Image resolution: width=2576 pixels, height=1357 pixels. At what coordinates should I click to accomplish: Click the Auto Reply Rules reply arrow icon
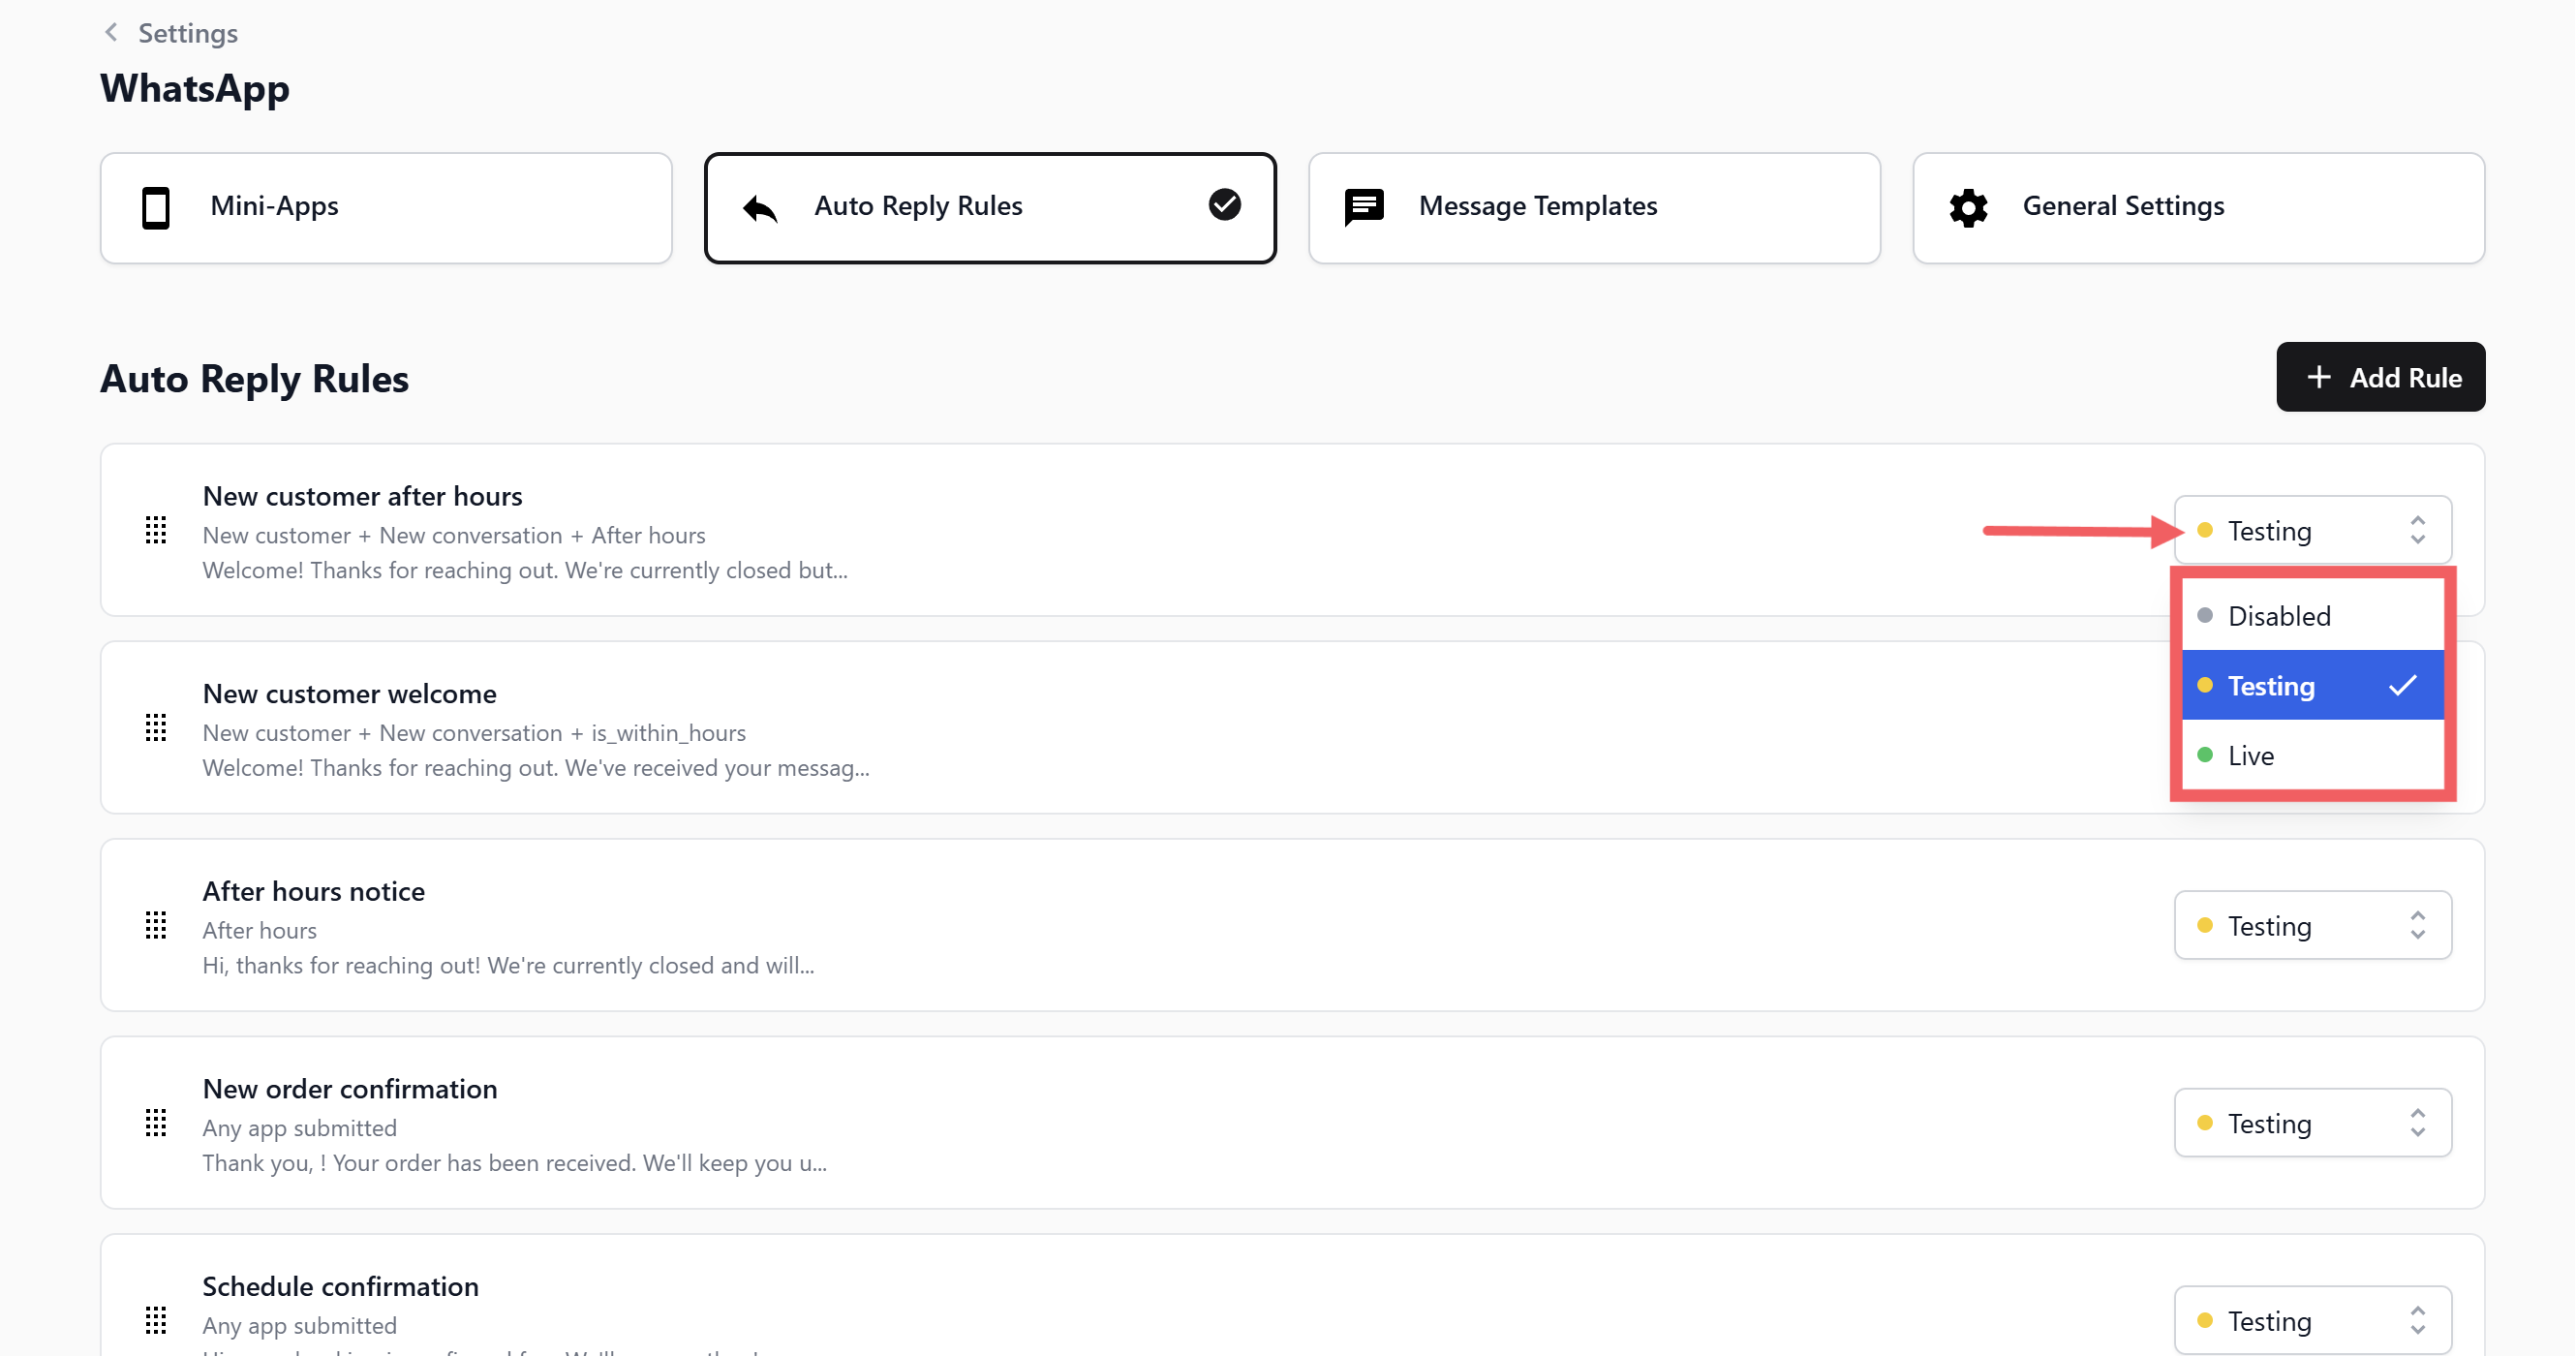point(760,207)
